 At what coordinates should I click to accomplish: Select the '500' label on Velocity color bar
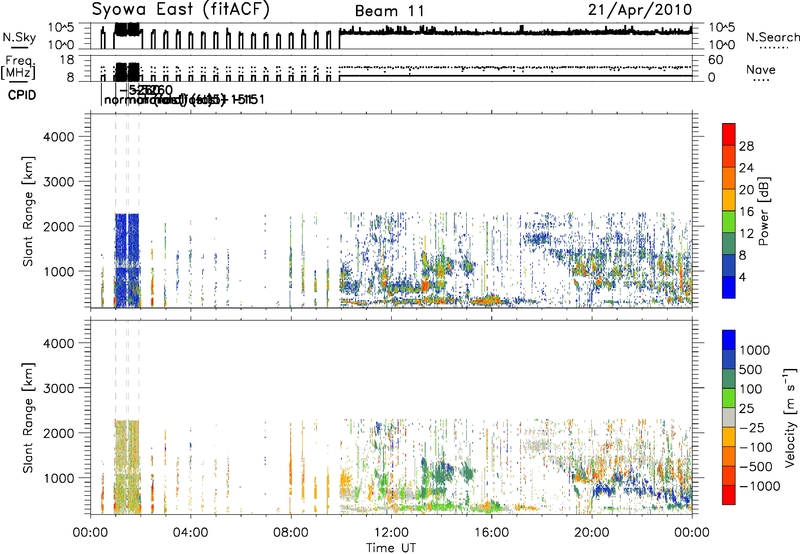click(x=751, y=370)
